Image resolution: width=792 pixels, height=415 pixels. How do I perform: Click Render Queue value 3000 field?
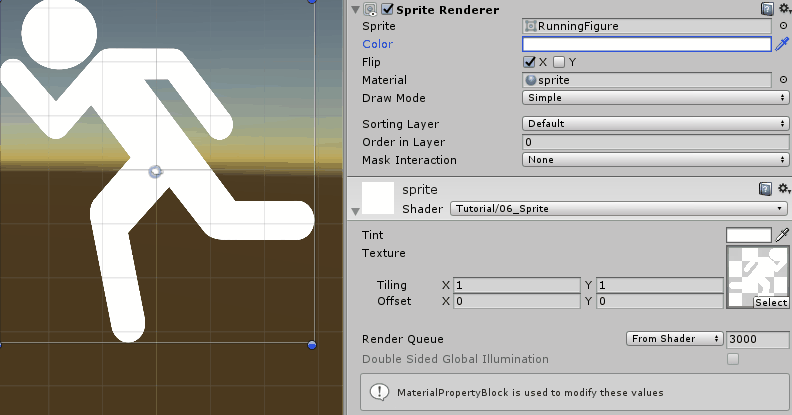click(758, 339)
